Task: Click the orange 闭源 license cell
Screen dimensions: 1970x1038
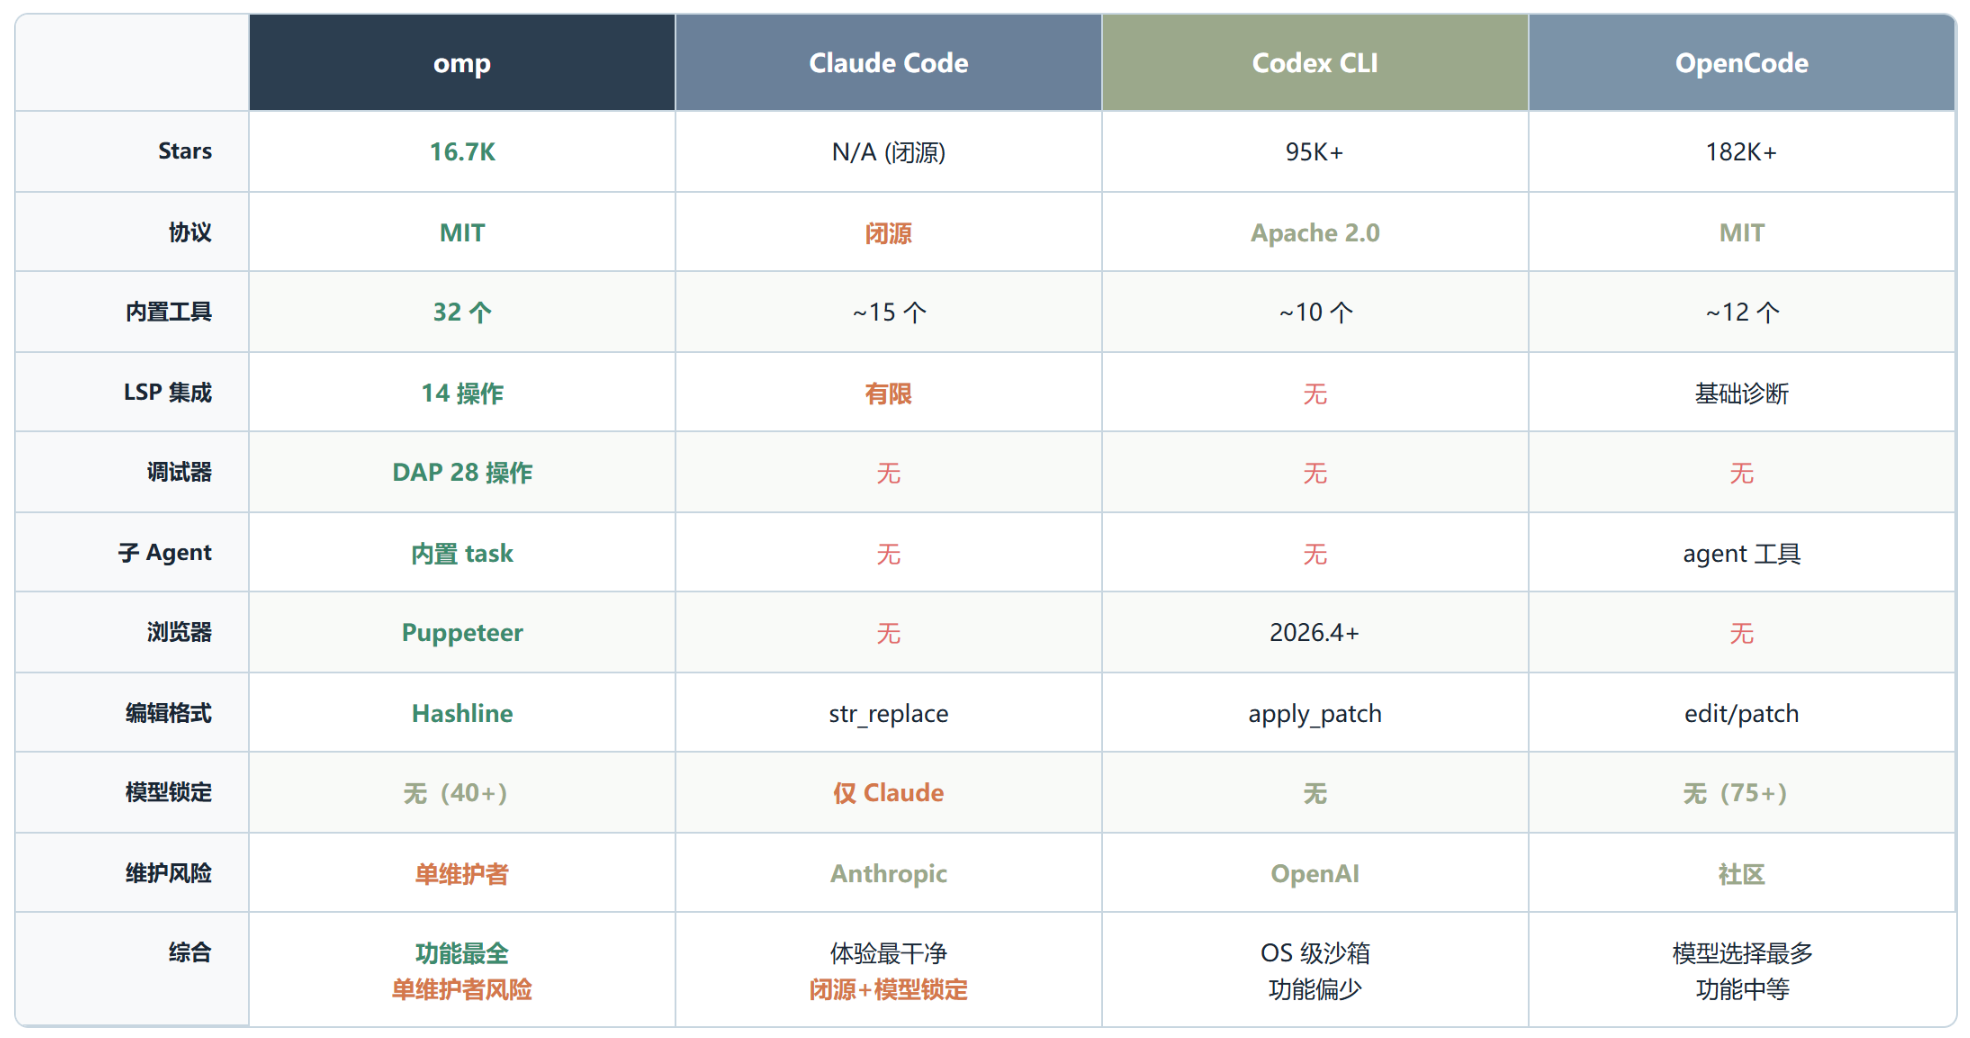Action: point(888,233)
